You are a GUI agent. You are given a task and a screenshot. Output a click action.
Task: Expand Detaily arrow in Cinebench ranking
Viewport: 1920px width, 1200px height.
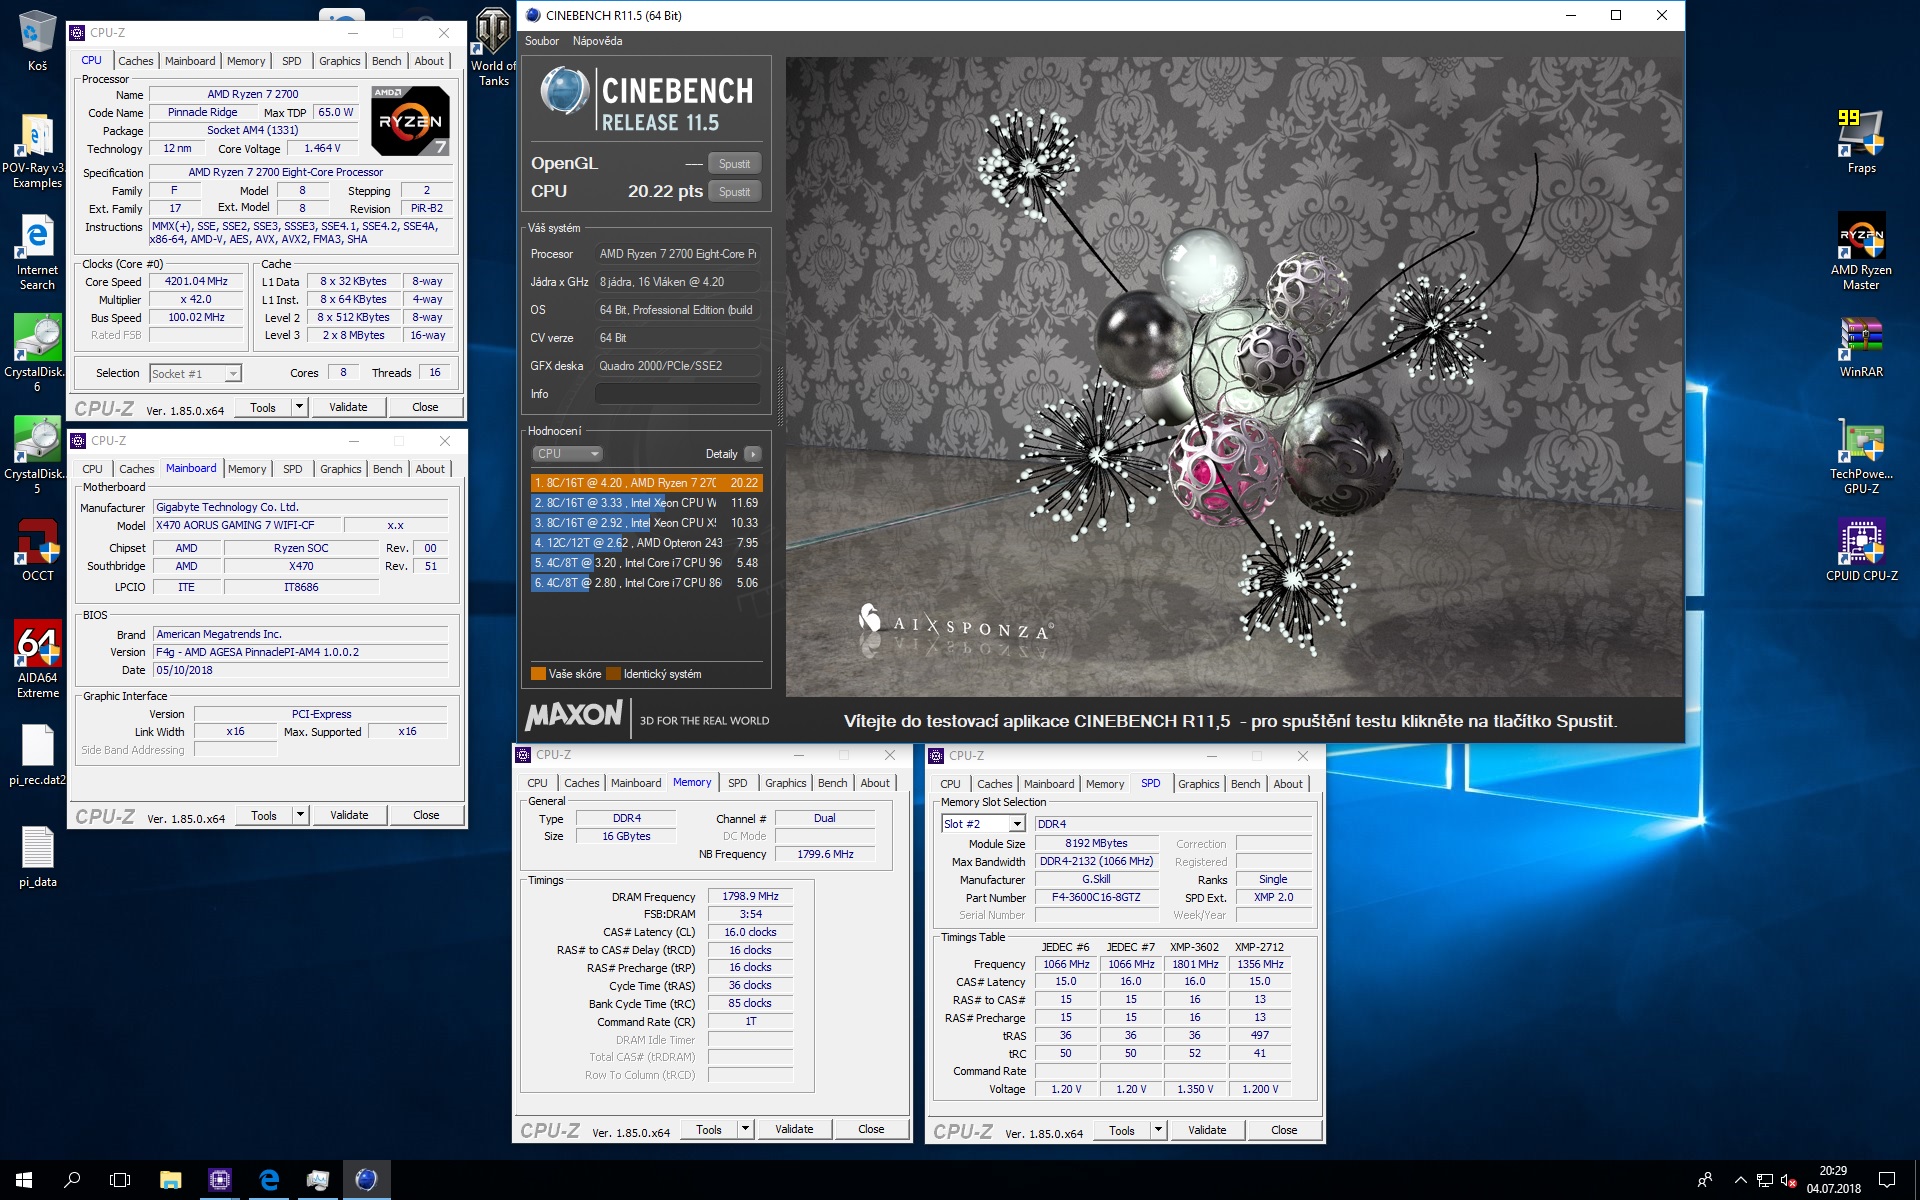coord(752,454)
